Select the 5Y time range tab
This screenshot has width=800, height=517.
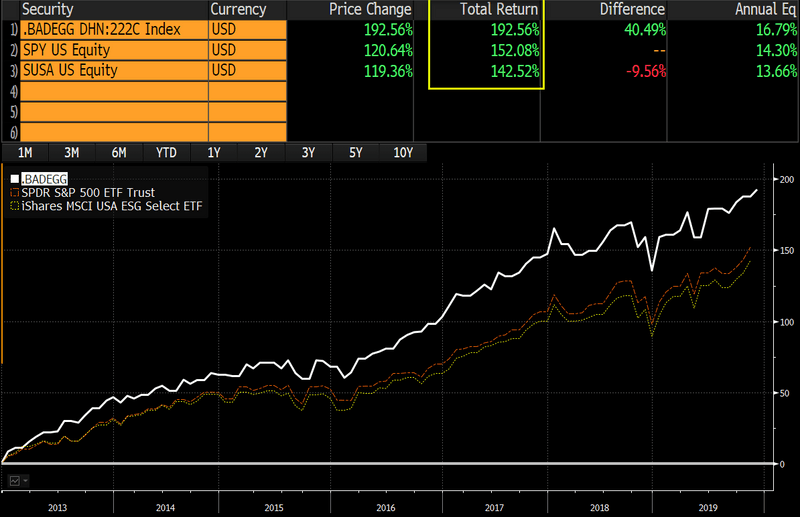(355, 153)
